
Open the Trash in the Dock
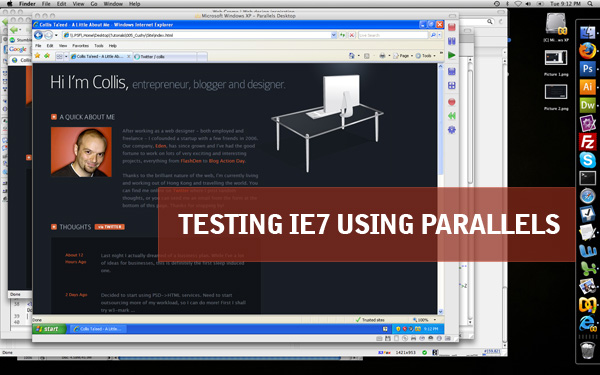point(587,350)
